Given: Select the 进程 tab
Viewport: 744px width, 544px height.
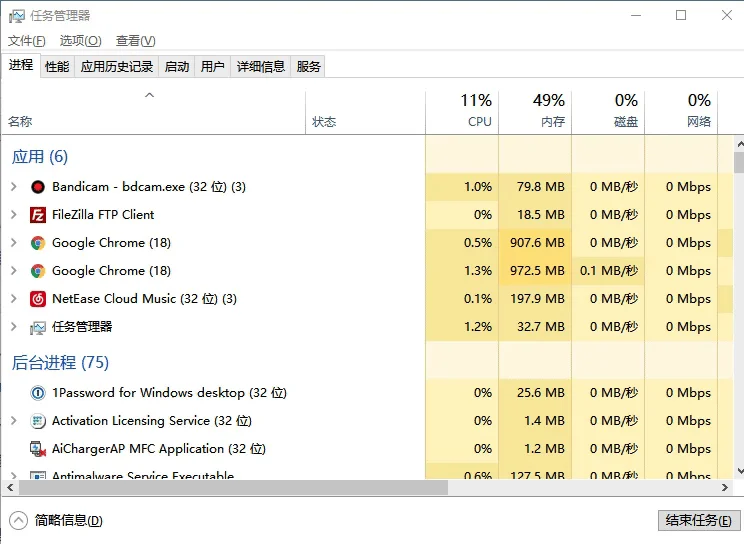Looking at the screenshot, I should click(21, 66).
